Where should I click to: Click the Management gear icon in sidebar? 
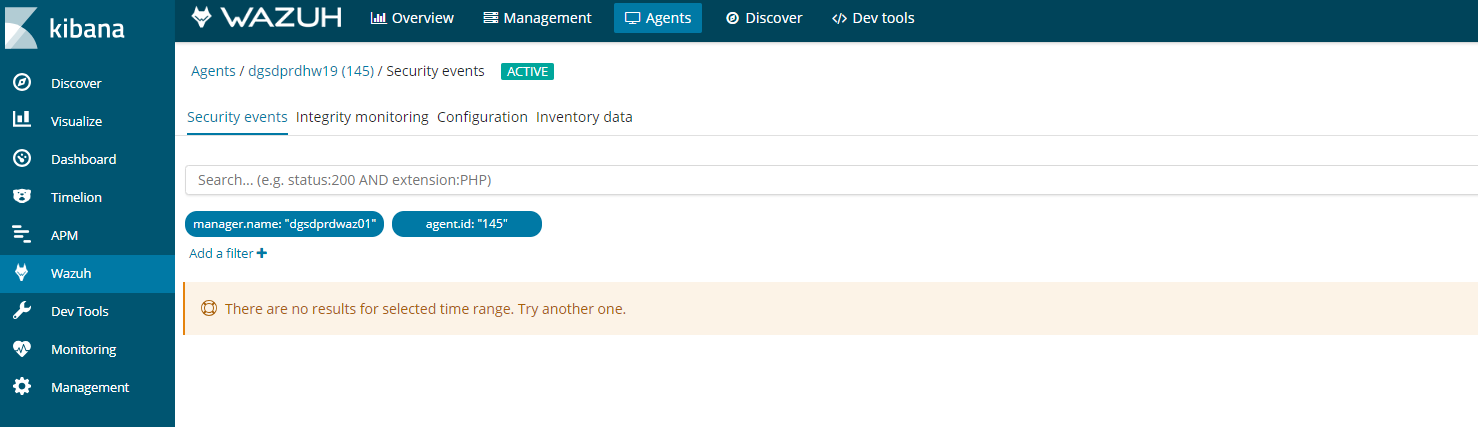pyautogui.click(x=21, y=387)
